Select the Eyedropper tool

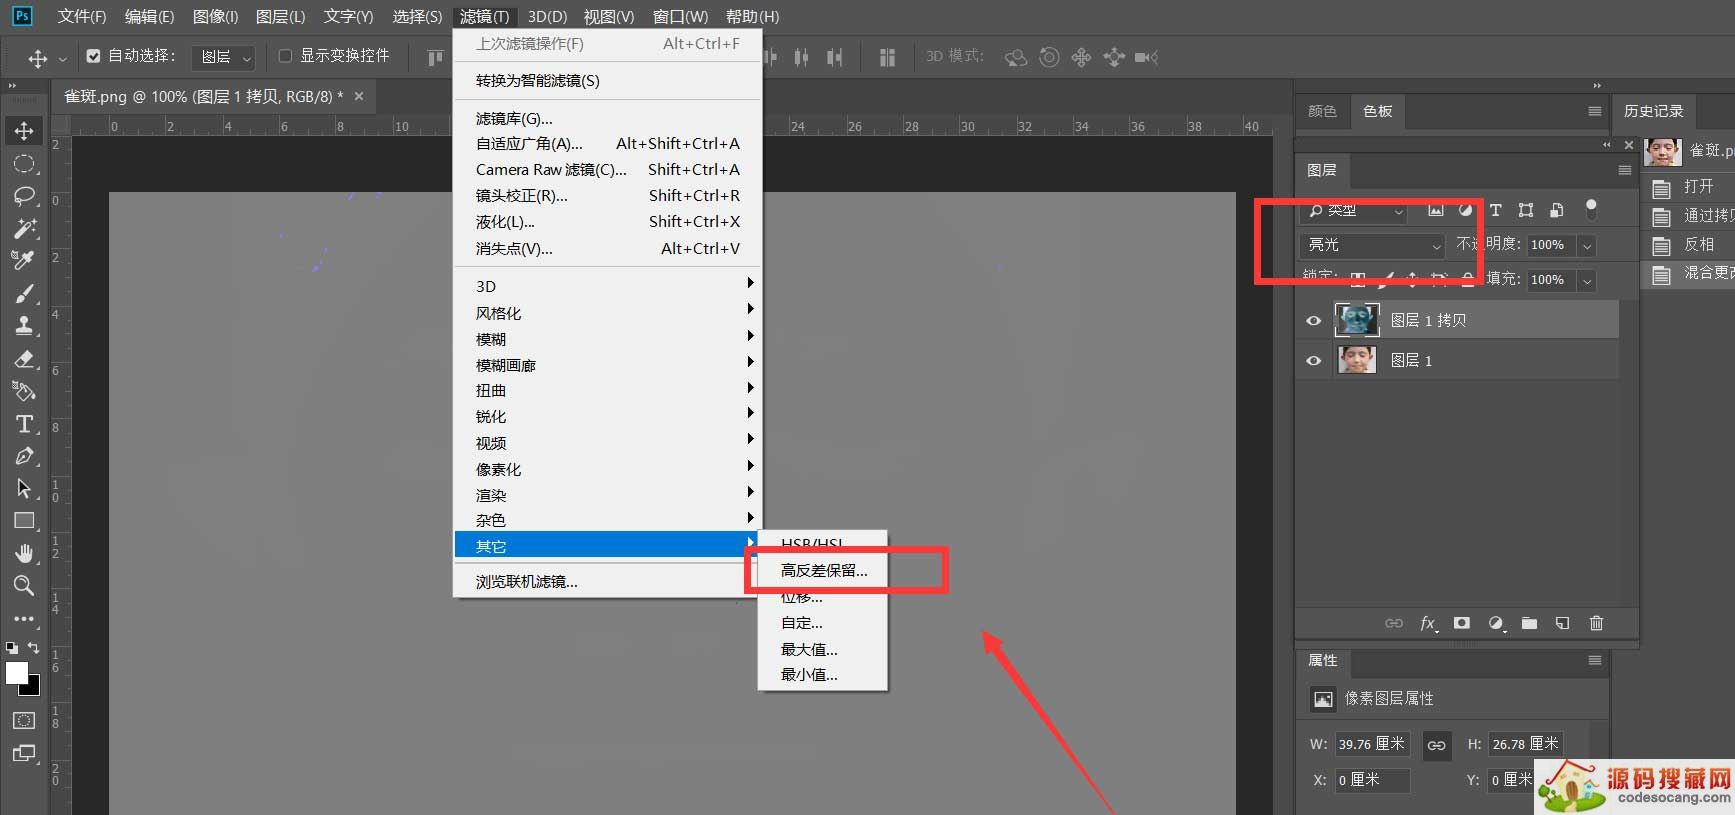(24, 260)
